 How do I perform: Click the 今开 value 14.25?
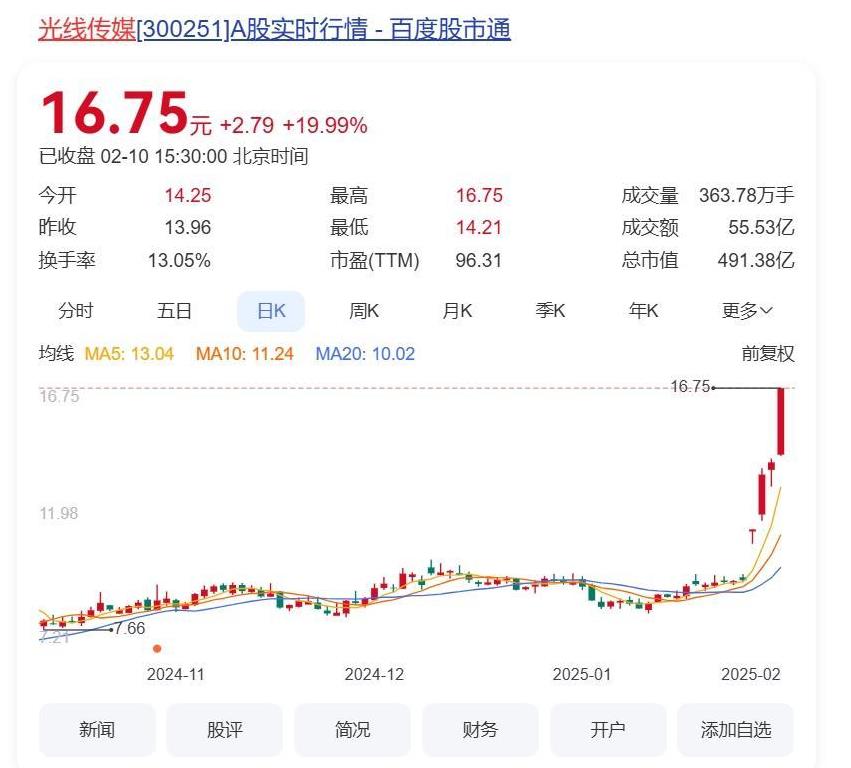click(188, 195)
